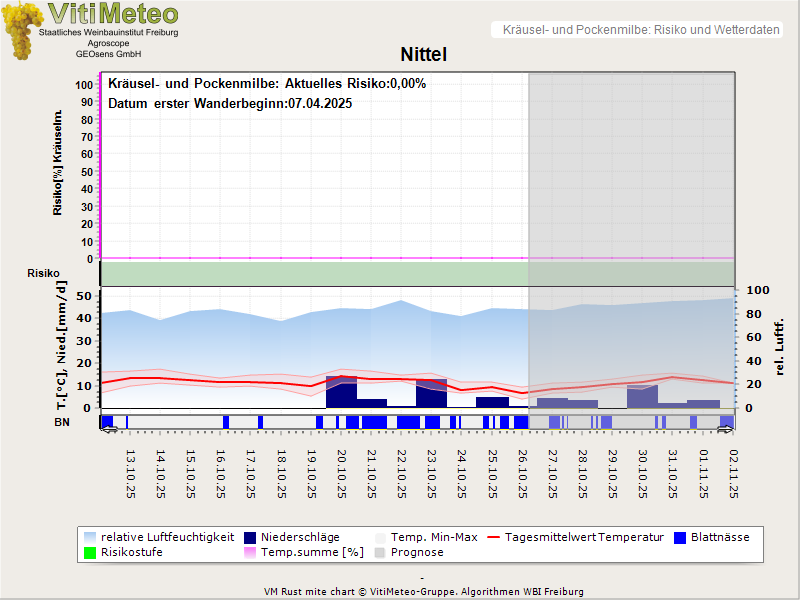Click the blue Blattnässe legend swatch
This screenshot has height=600, width=800.
tap(681, 537)
